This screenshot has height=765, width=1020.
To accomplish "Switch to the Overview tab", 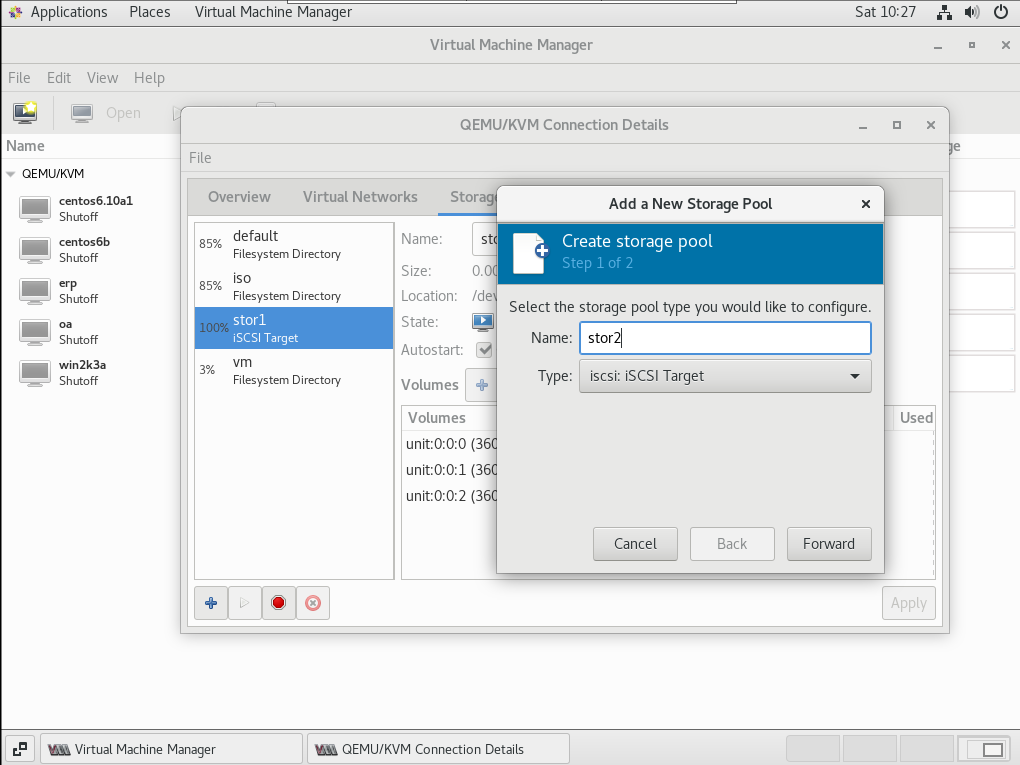I will pyautogui.click(x=239, y=197).
